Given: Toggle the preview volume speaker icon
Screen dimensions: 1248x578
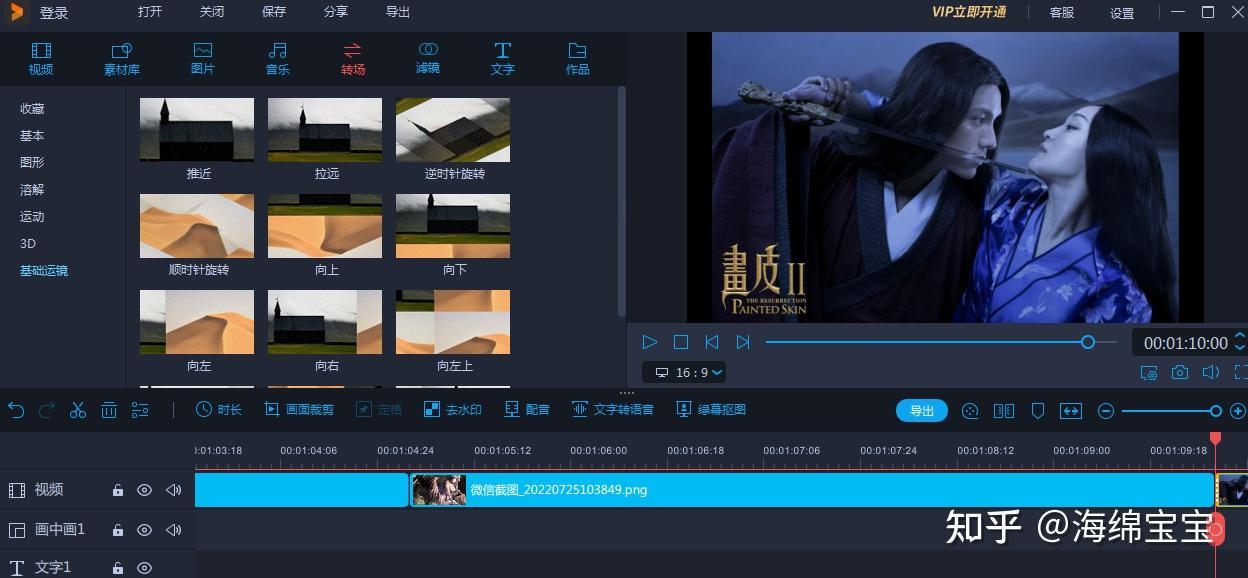Looking at the screenshot, I should click(1211, 372).
